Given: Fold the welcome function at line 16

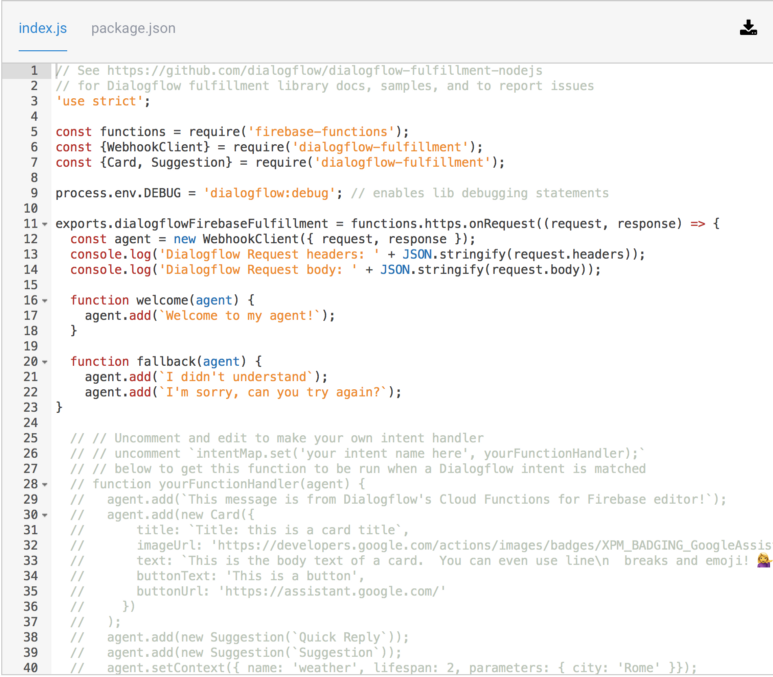Looking at the screenshot, I should pyautogui.click(x=44, y=301).
